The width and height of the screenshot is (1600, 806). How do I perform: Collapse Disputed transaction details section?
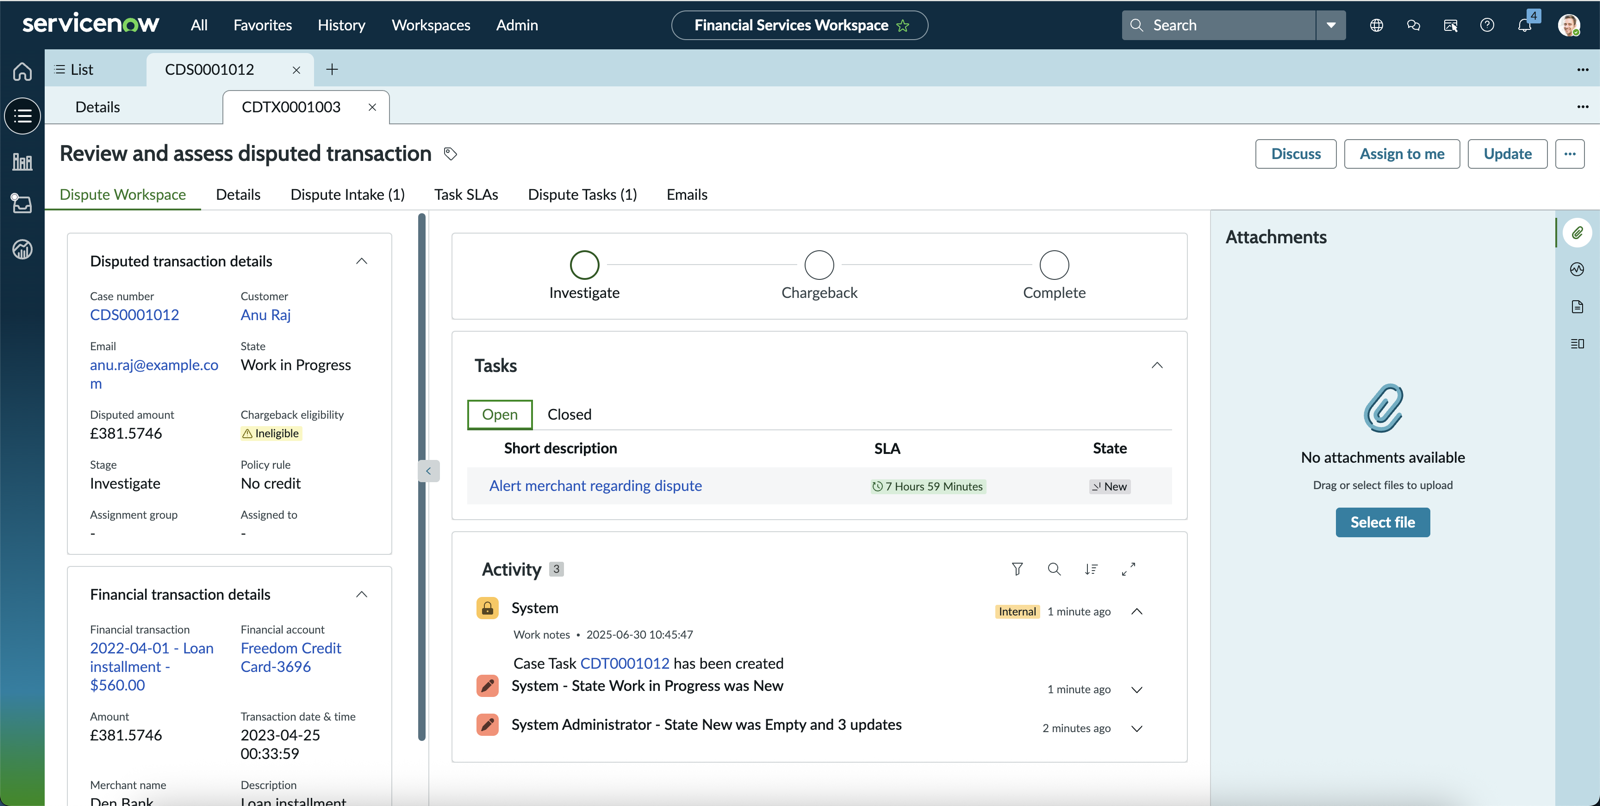362,261
